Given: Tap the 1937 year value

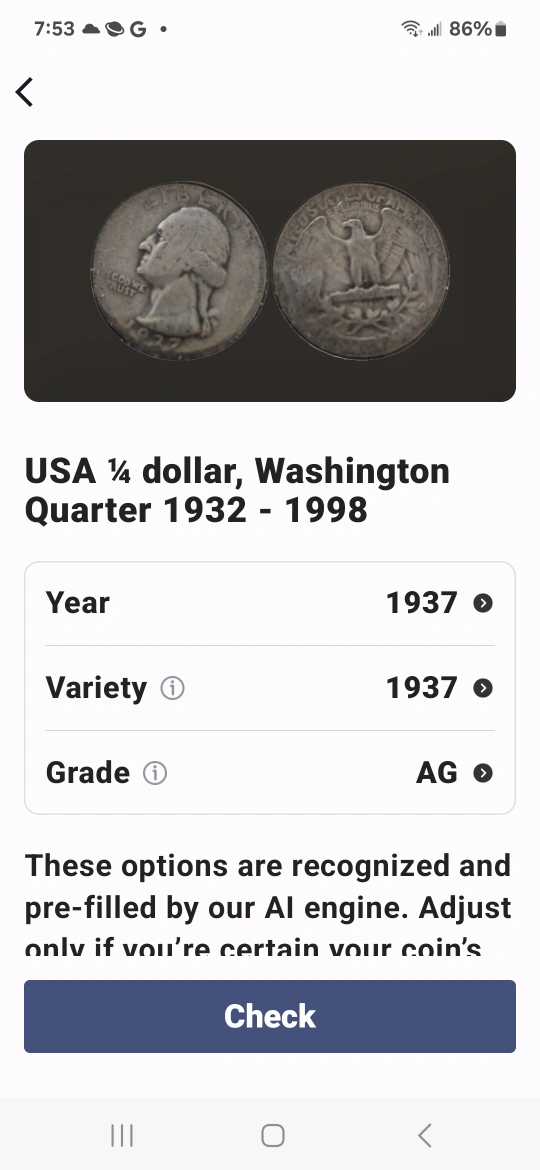Looking at the screenshot, I should pos(421,603).
